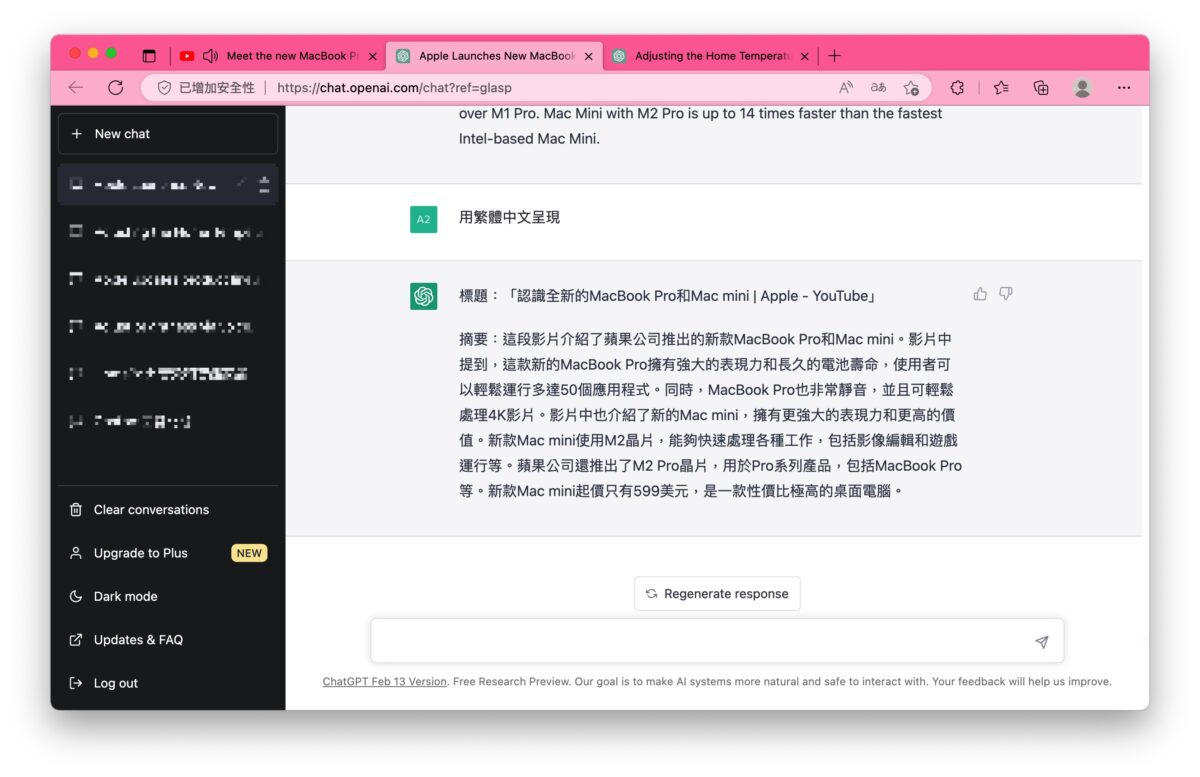Image resolution: width=1200 pixels, height=777 pixels.
Task: Open browser Extensions puzzle icon
Action: (x=957, y=88)
